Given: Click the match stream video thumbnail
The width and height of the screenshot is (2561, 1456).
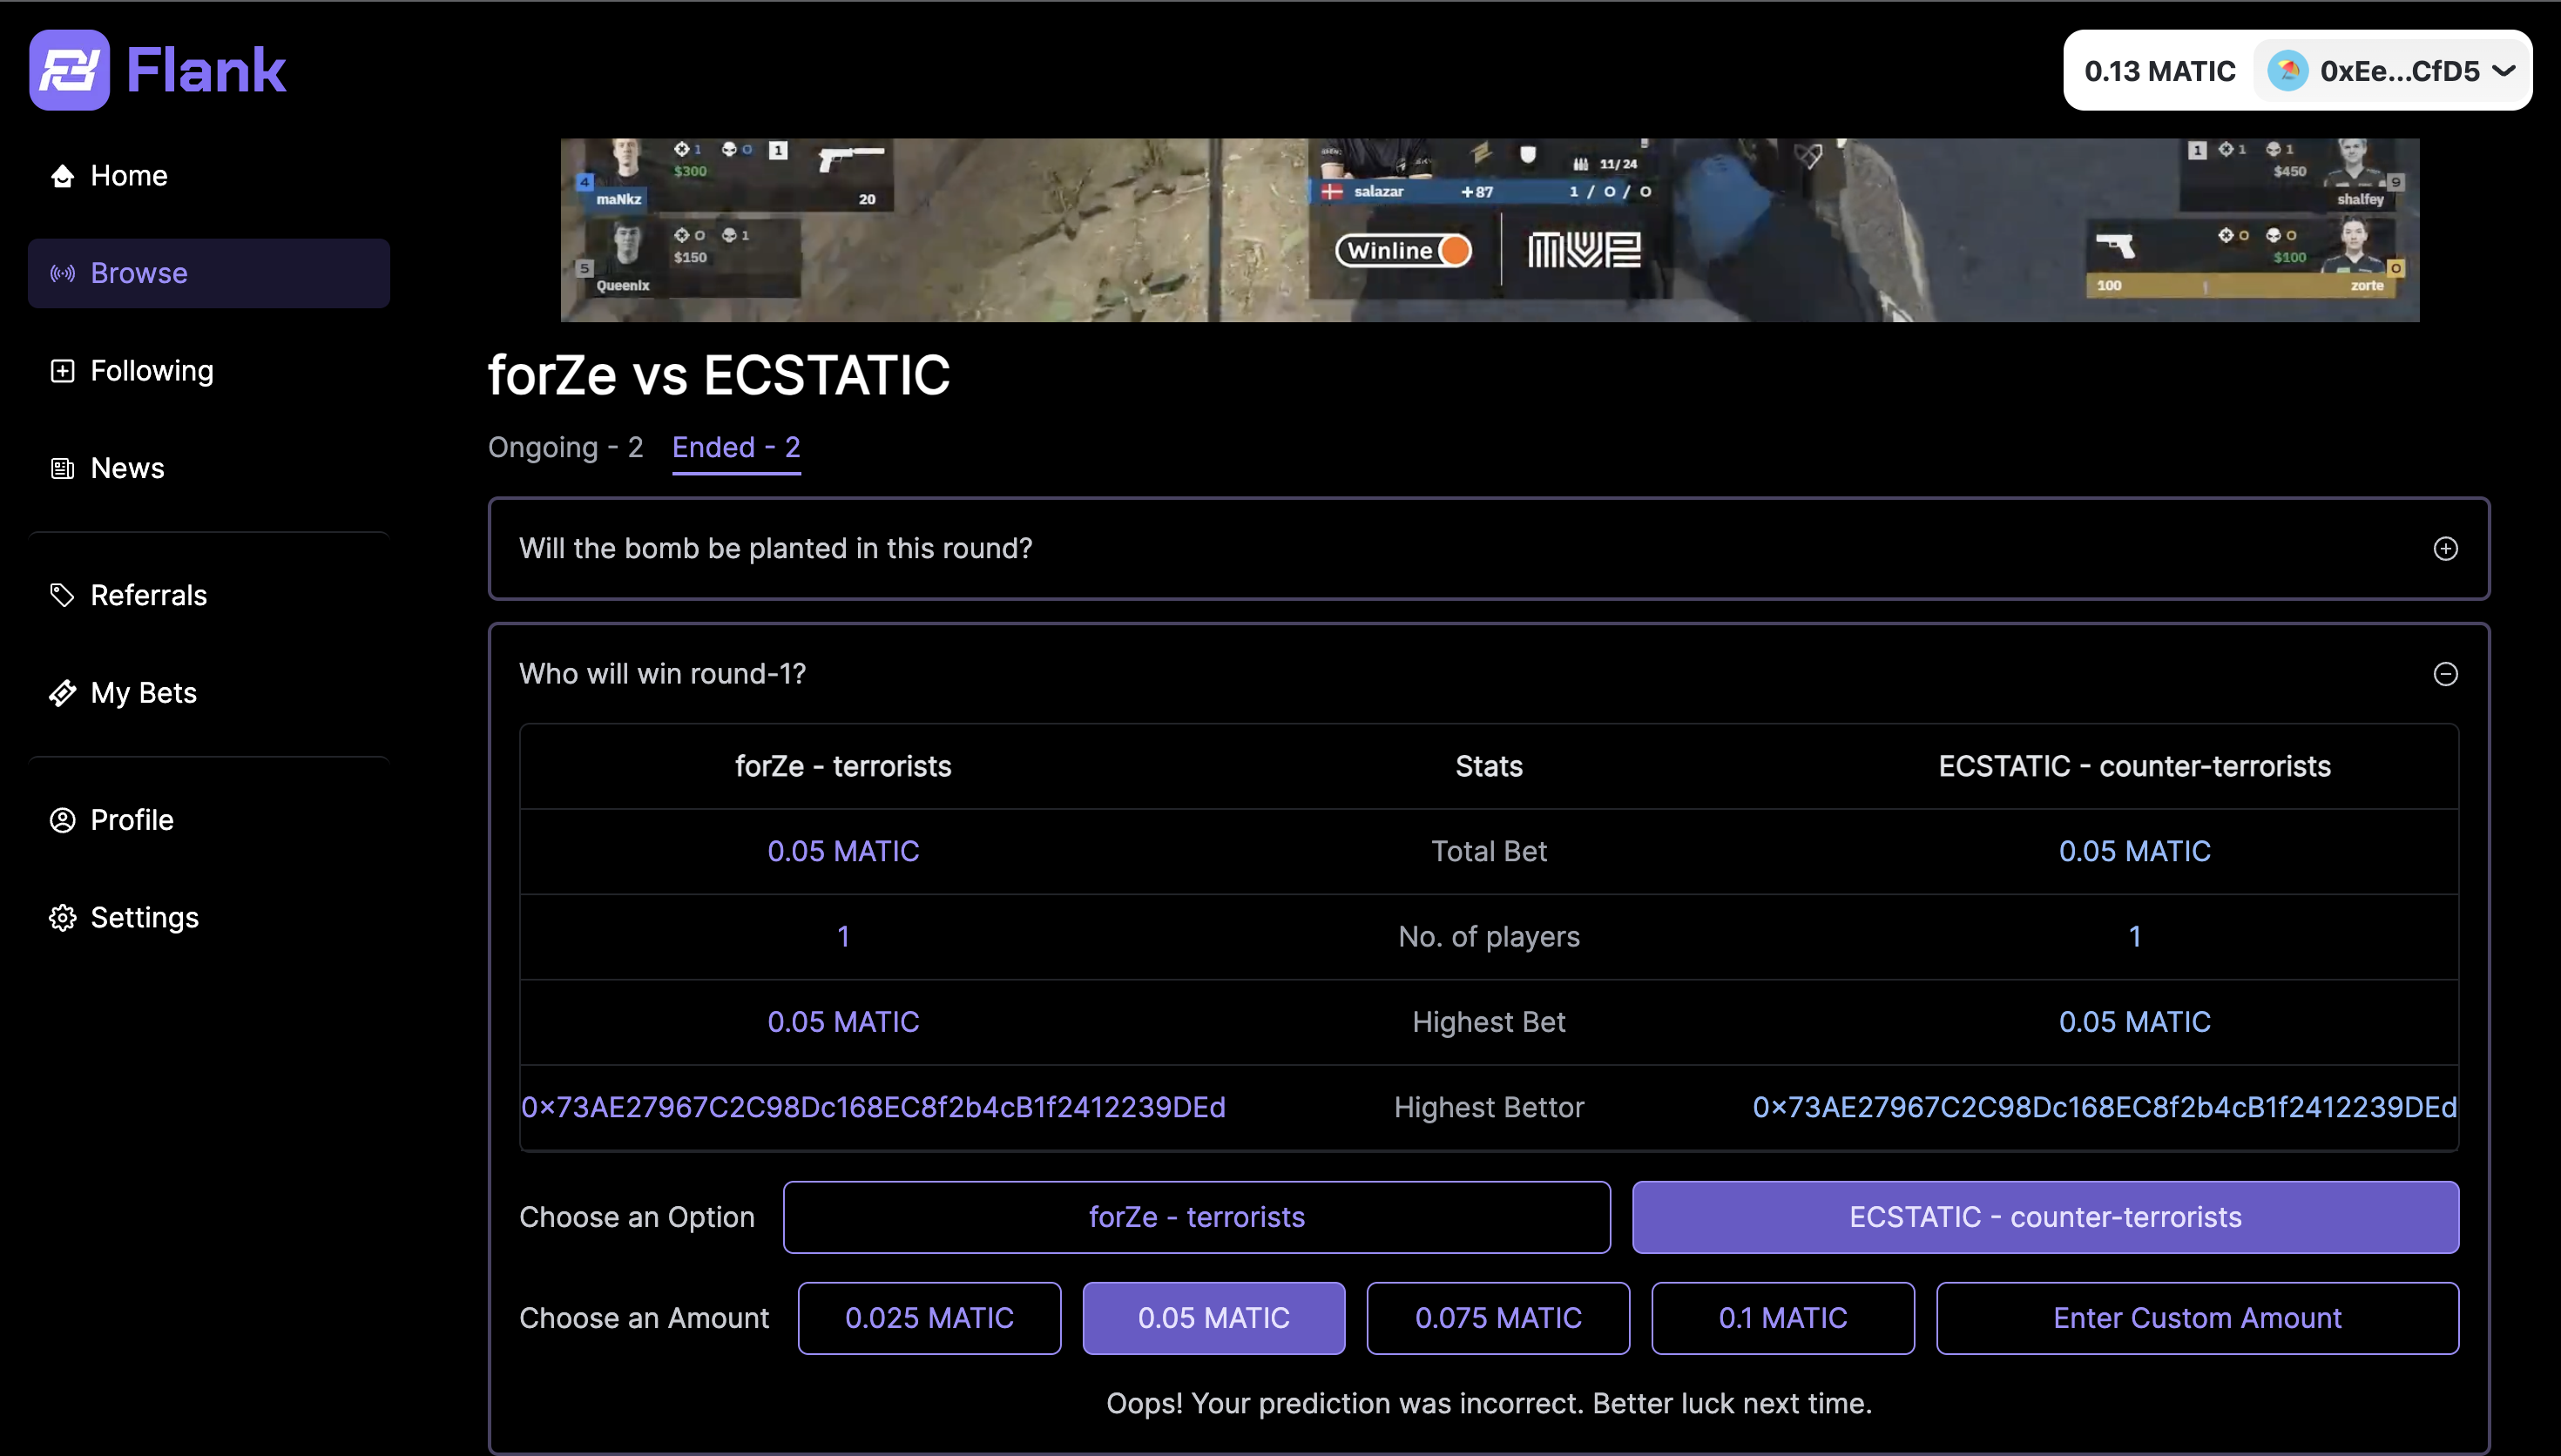Looking at the screenshot, I should [x=1489, y=230].
